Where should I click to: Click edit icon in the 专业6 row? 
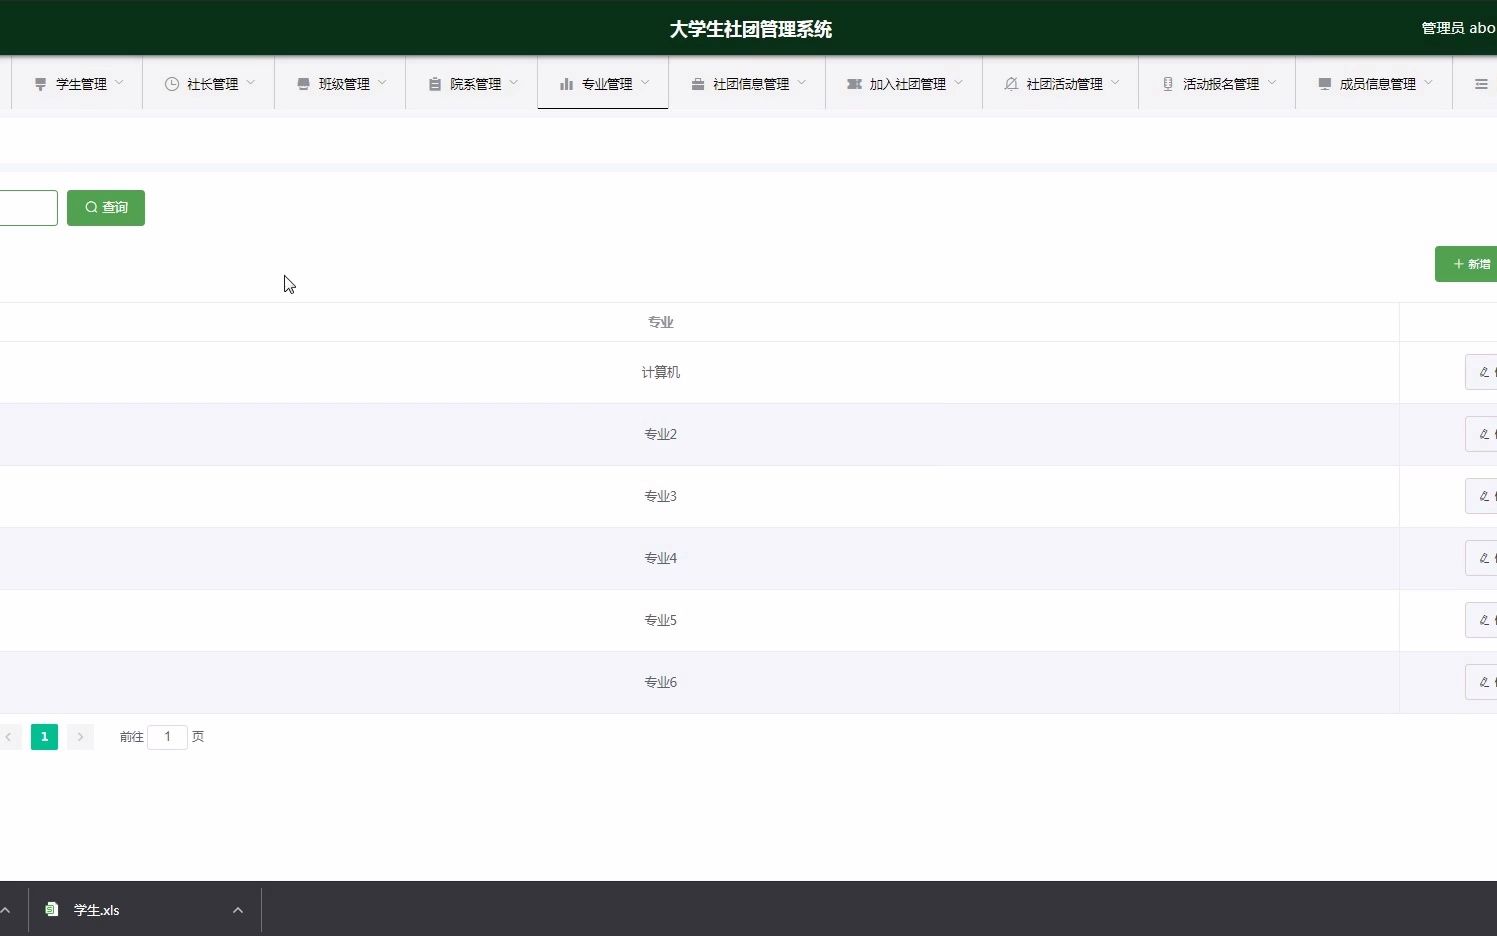click(1484, 682)
